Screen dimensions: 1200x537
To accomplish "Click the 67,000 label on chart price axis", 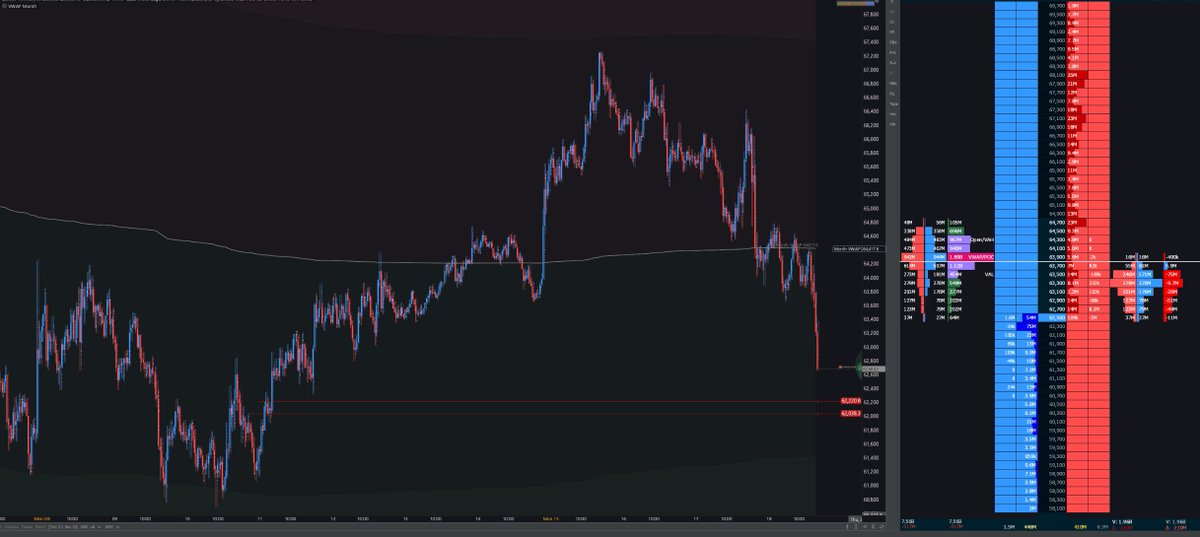I will tap(870, 69).
